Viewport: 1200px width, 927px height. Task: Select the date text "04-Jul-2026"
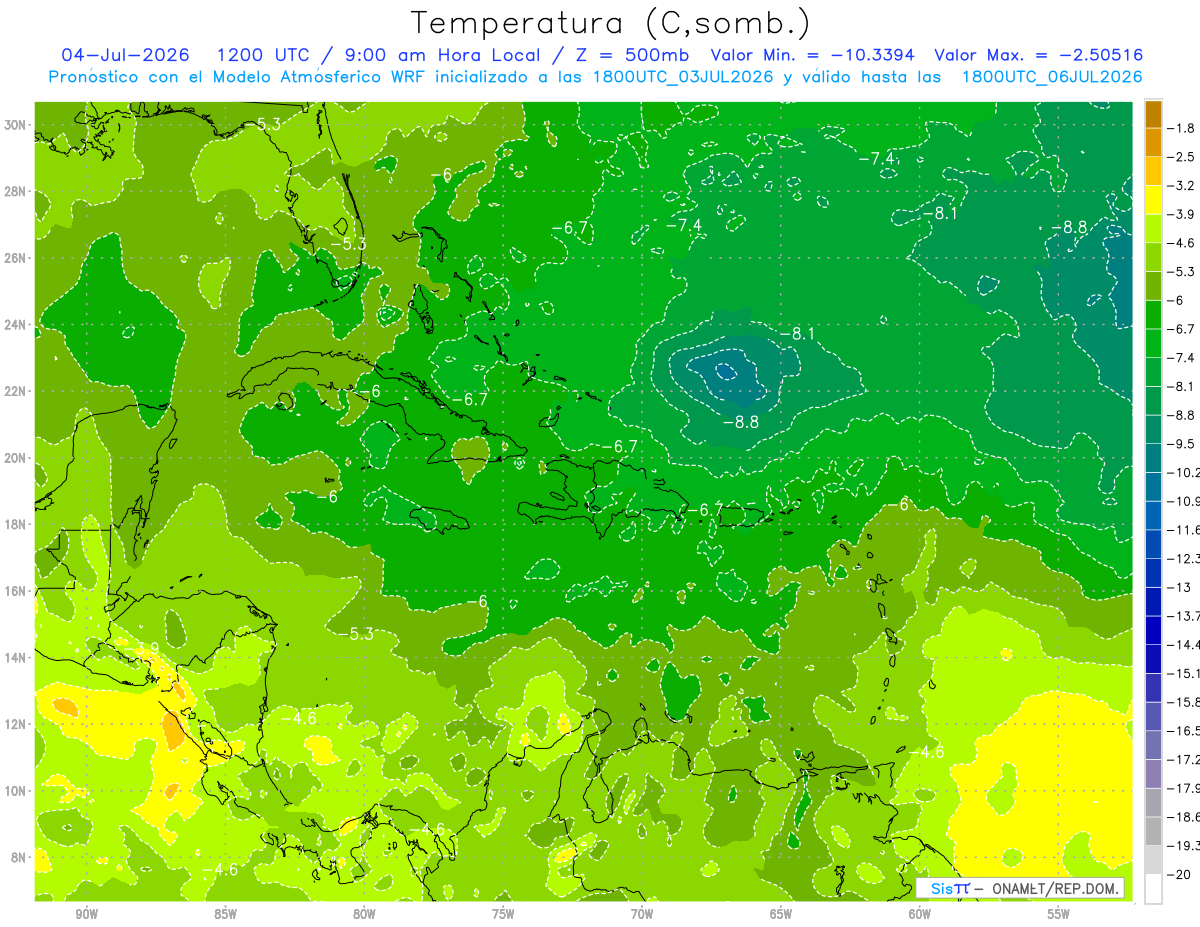coord(124,55)
